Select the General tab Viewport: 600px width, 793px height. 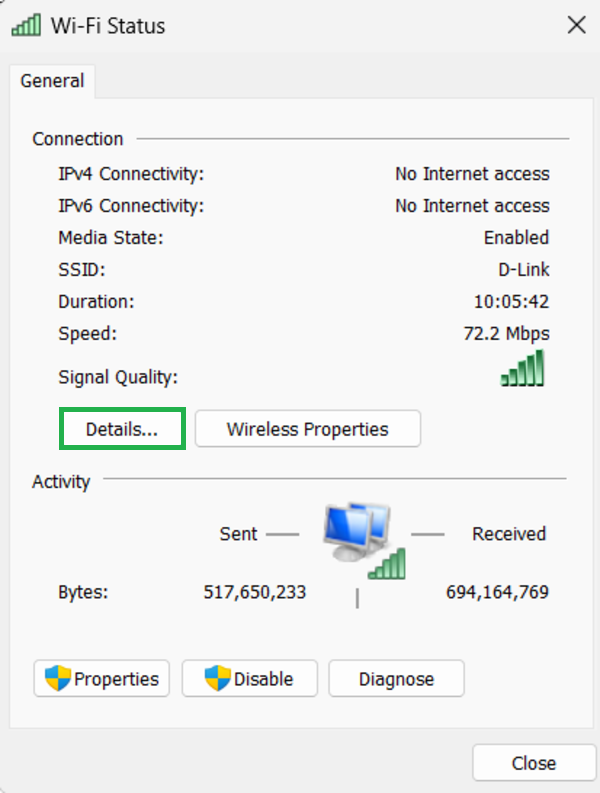coord(53,81)
